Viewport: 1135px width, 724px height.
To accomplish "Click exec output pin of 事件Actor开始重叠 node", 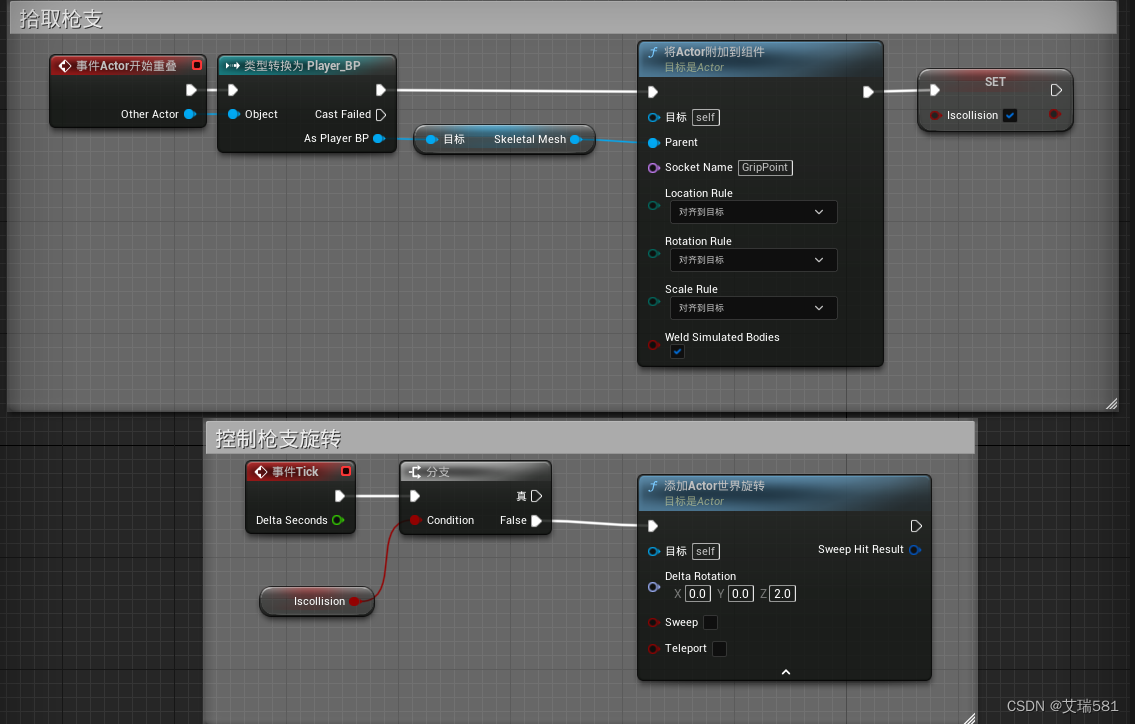I will point(191,90).
